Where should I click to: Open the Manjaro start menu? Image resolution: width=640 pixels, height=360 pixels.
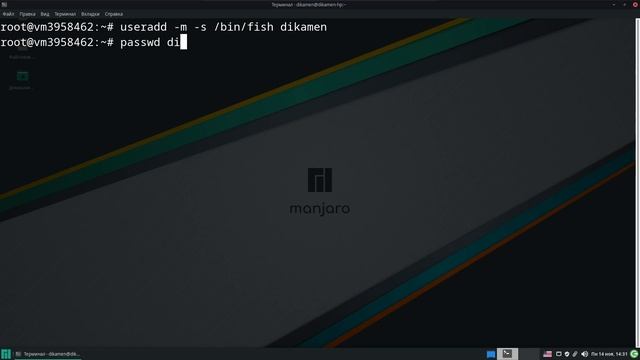tap(6, 354)
